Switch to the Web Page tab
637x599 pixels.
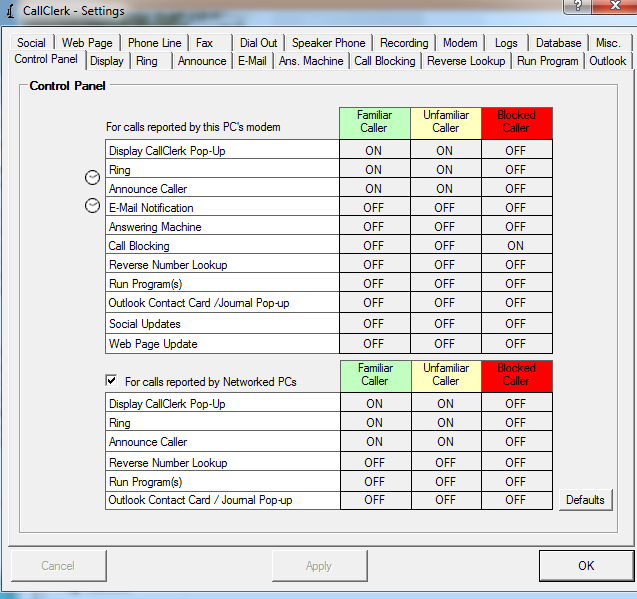click(87, 43)
